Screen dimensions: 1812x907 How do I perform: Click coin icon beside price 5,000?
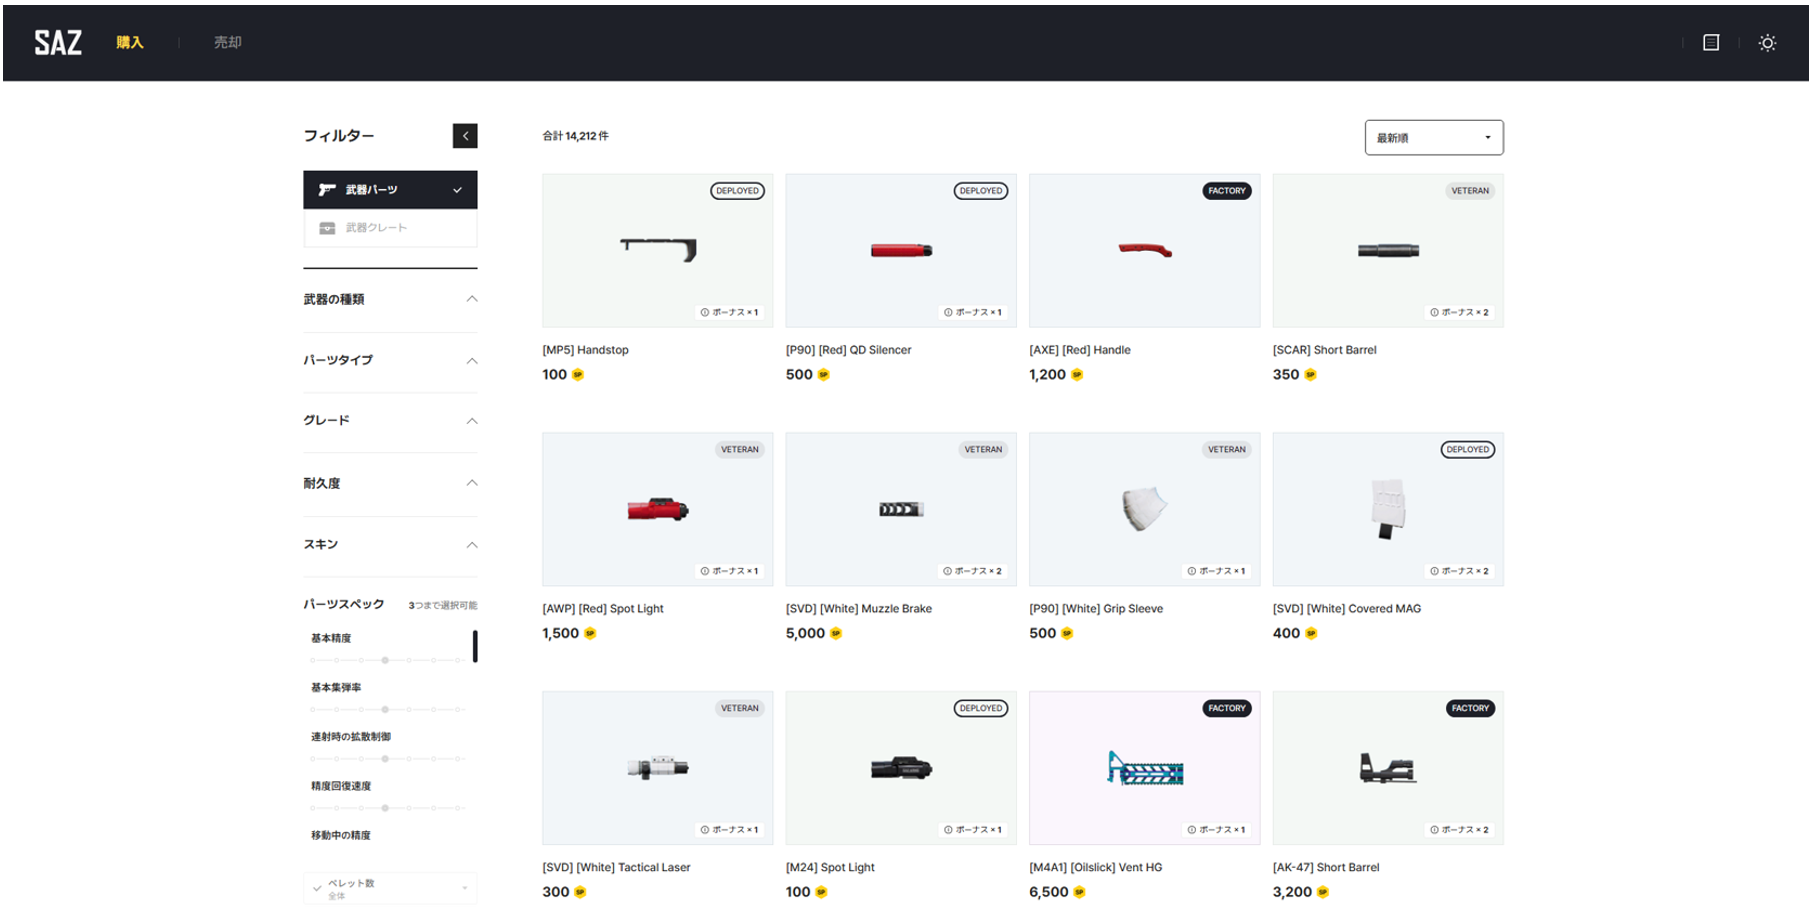[836, 634]
